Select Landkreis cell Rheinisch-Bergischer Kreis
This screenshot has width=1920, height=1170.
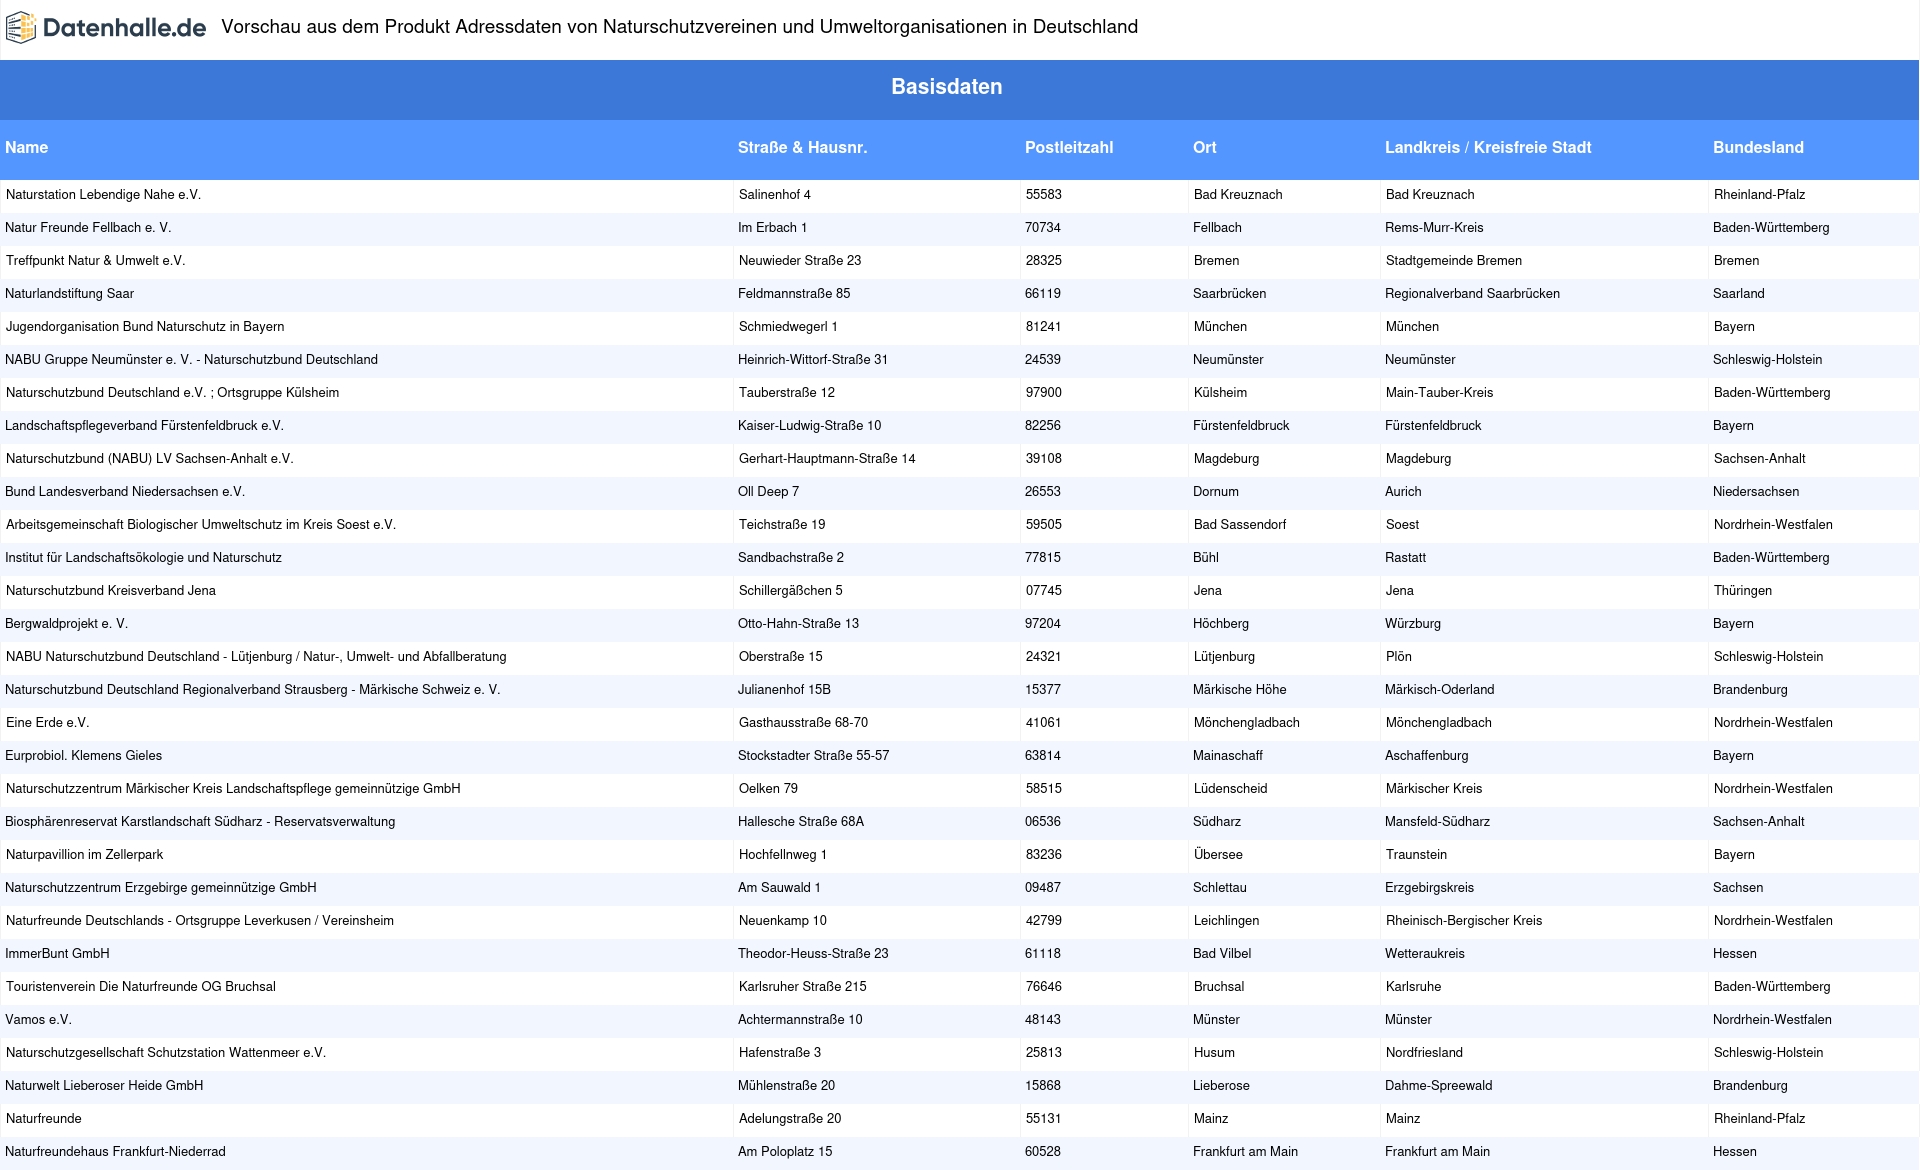point(1464,921)
